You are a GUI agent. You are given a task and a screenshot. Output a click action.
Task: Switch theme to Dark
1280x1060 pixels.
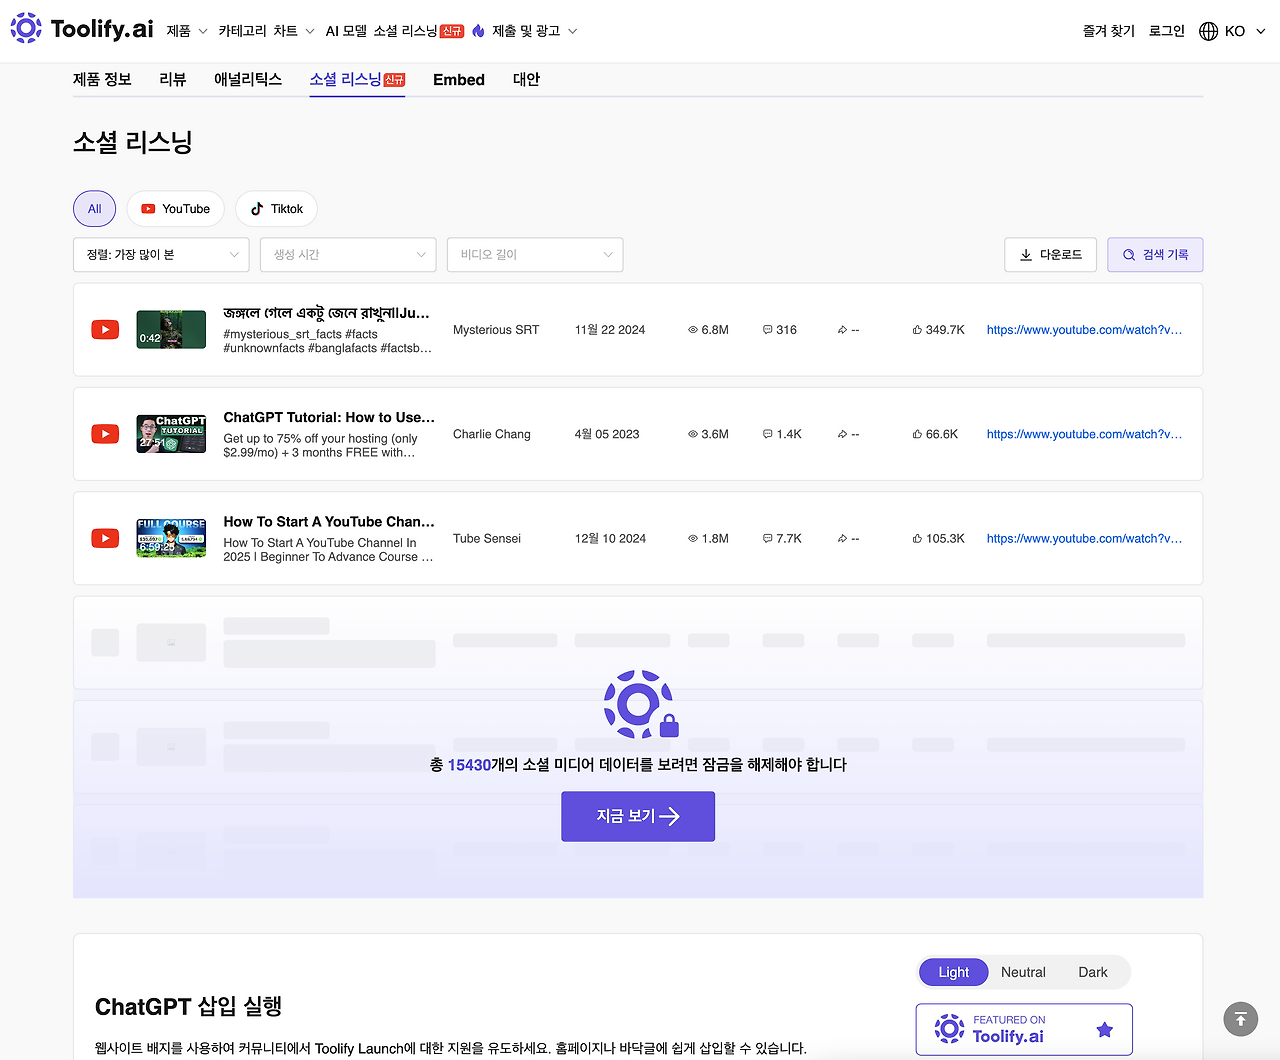(1092, 971)
